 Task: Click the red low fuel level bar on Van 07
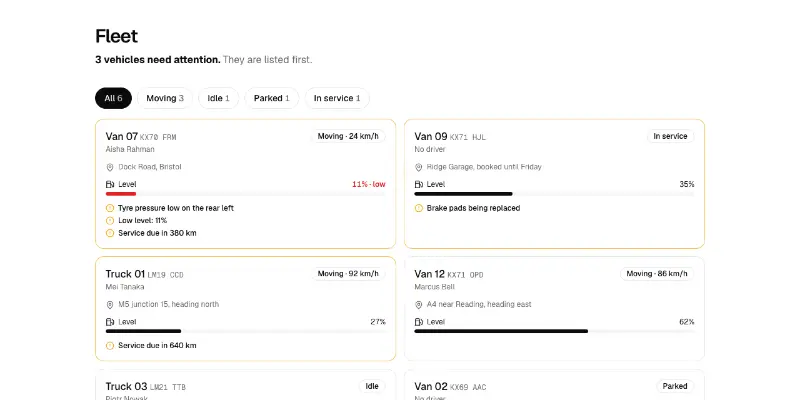tap(121, 194)
